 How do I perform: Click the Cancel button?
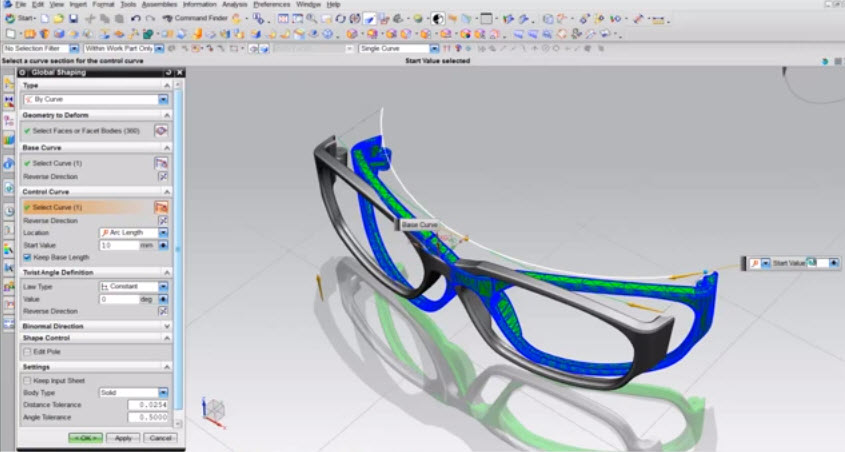160,438
